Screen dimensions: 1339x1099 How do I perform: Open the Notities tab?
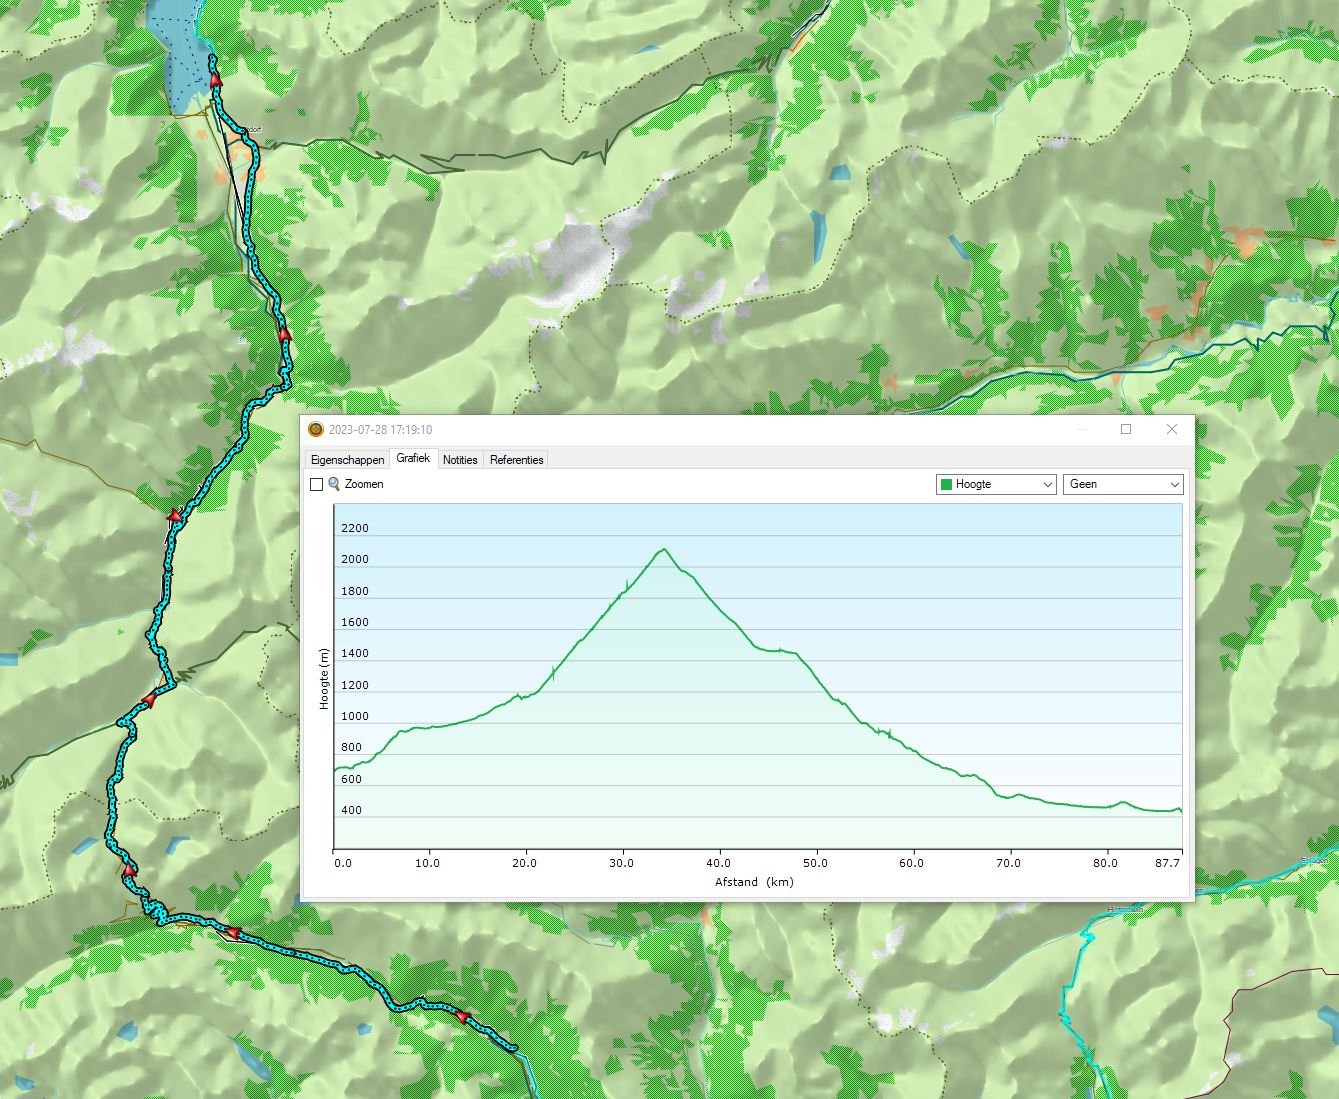pyautogui.click(x=460, y=460)
